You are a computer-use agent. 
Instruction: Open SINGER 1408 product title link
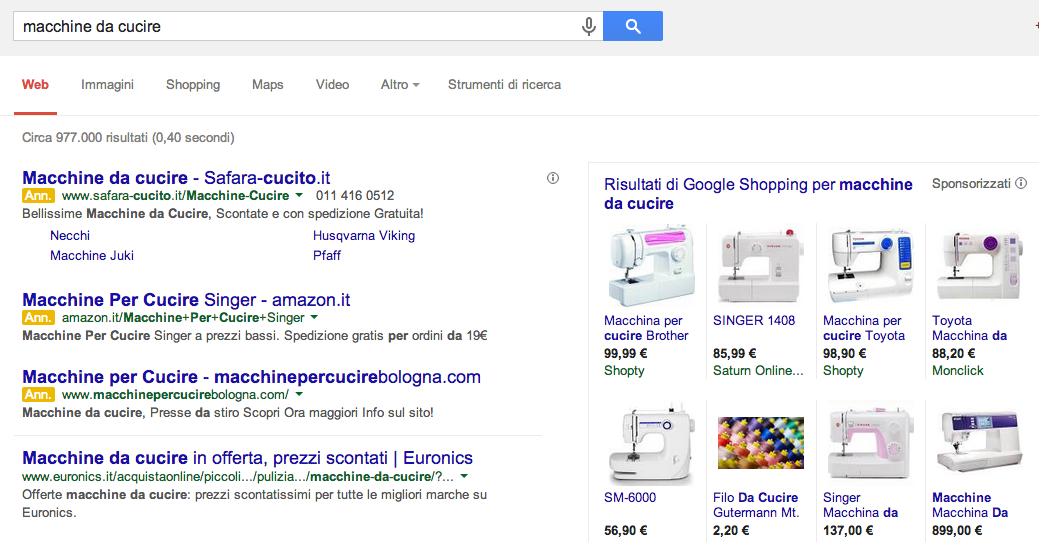pyautogui.click(x=754, y=321)
